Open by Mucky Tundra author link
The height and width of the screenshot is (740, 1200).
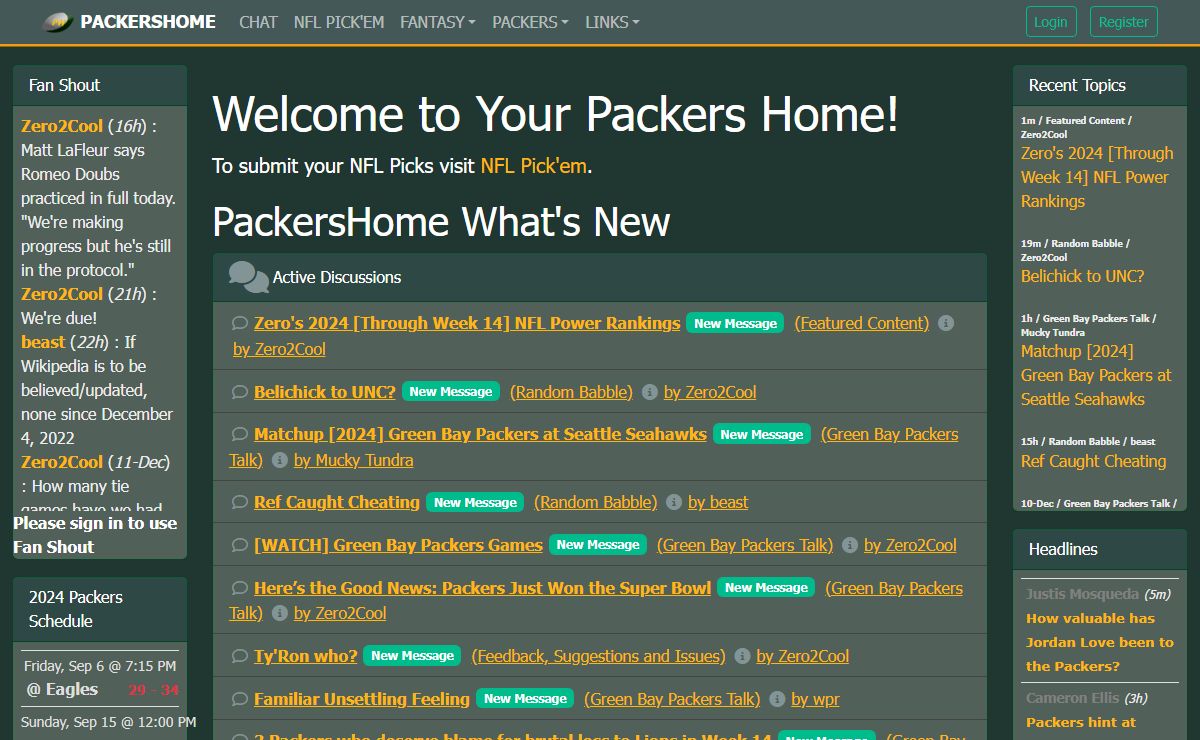pyautogui.click(x=354, y=460)
